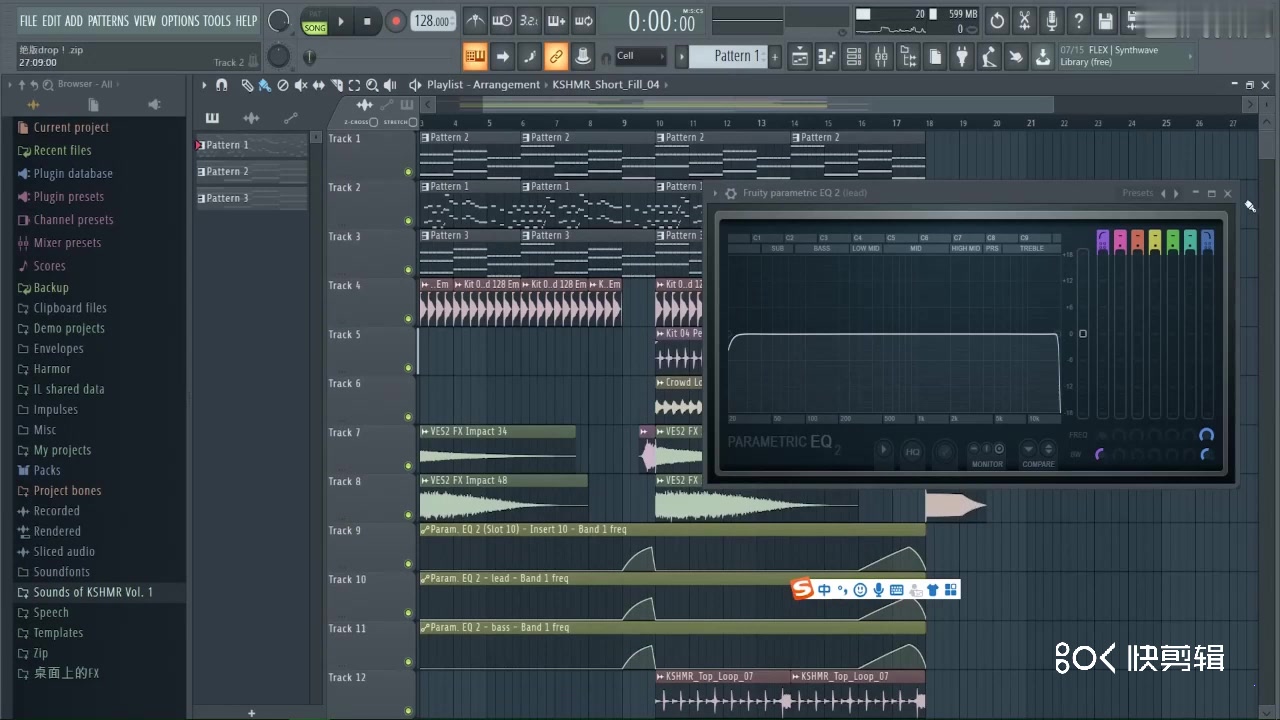Click the tempo 128.000 field
Screen dimensions: 1280x720
coord(432,21)
